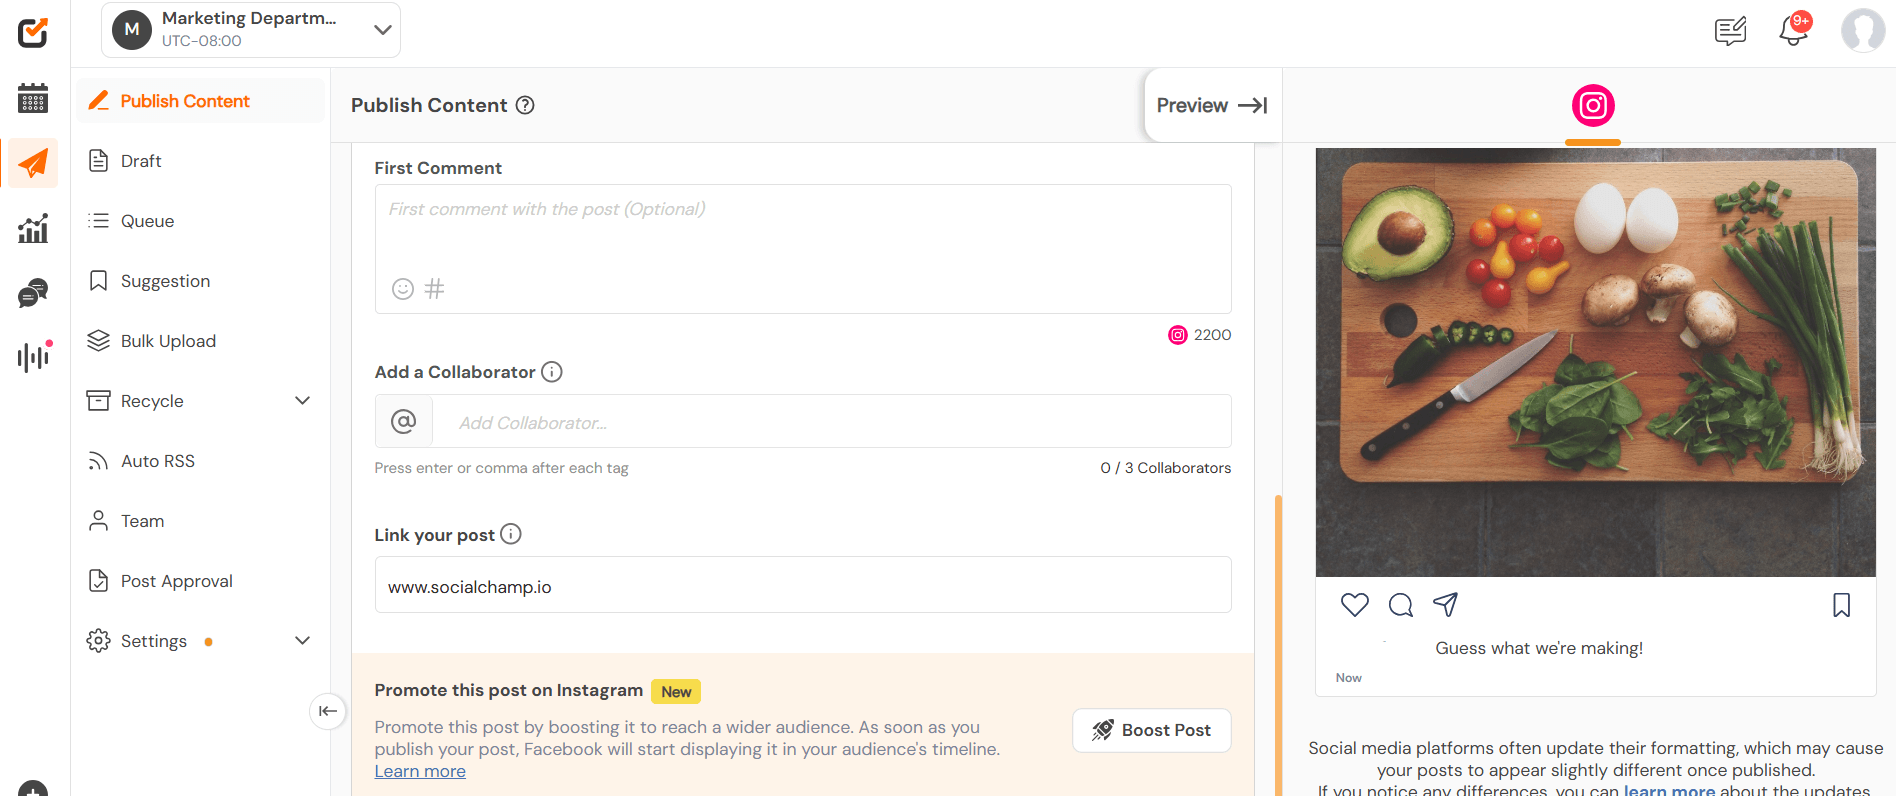The height and width of the screenshot is (796, 1896).
Task: Open the user profile avatar
Action: click(x=1863, y=30)
